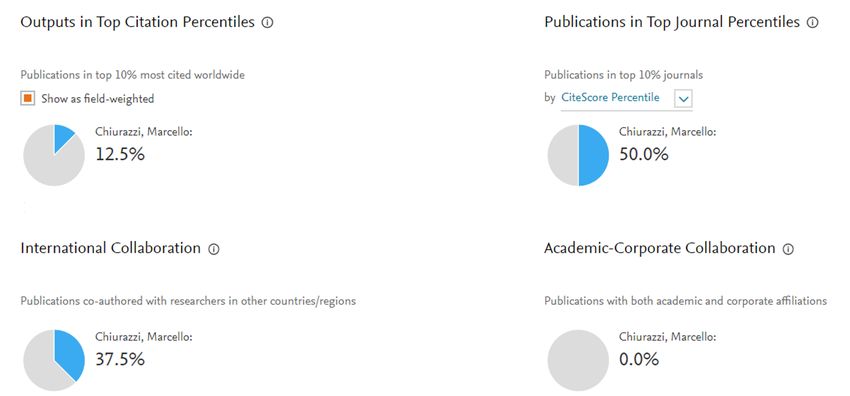Viewport: 850px width, 396px height.
Task: Click info icon next to International Collaboration
Action: point(214,249)
